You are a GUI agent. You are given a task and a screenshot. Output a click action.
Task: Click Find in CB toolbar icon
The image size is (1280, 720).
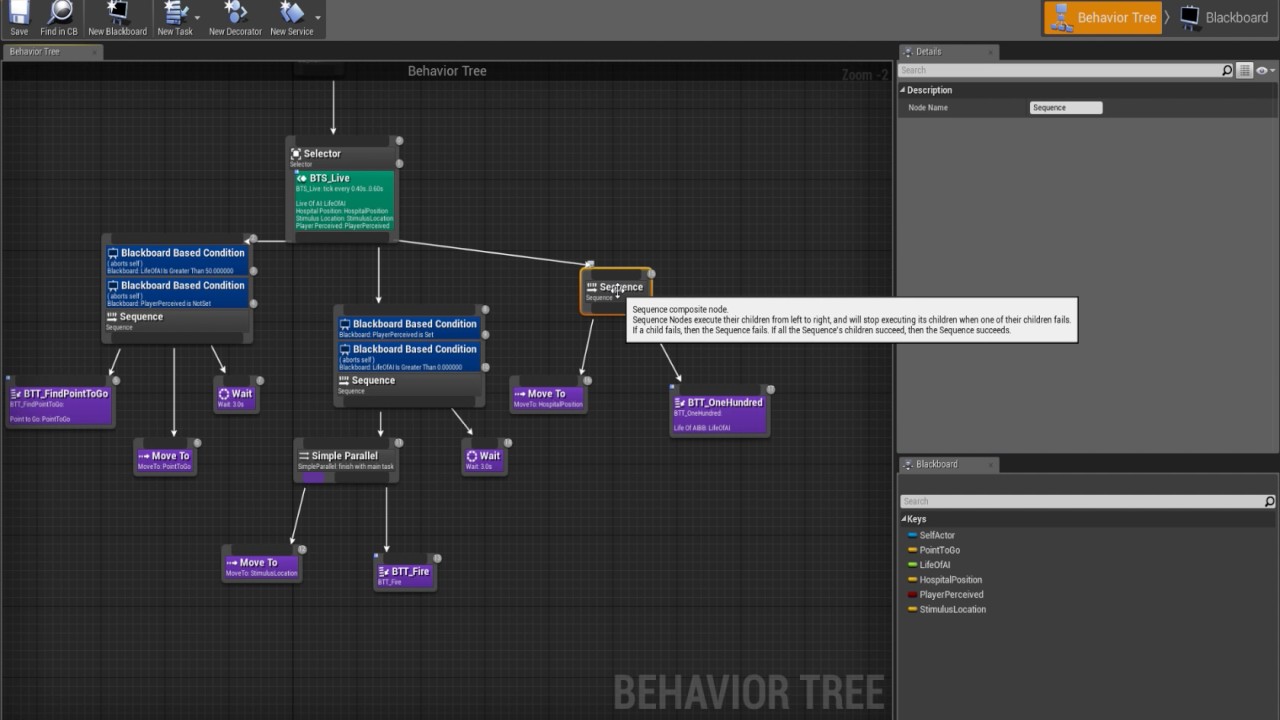pos(59,19)
